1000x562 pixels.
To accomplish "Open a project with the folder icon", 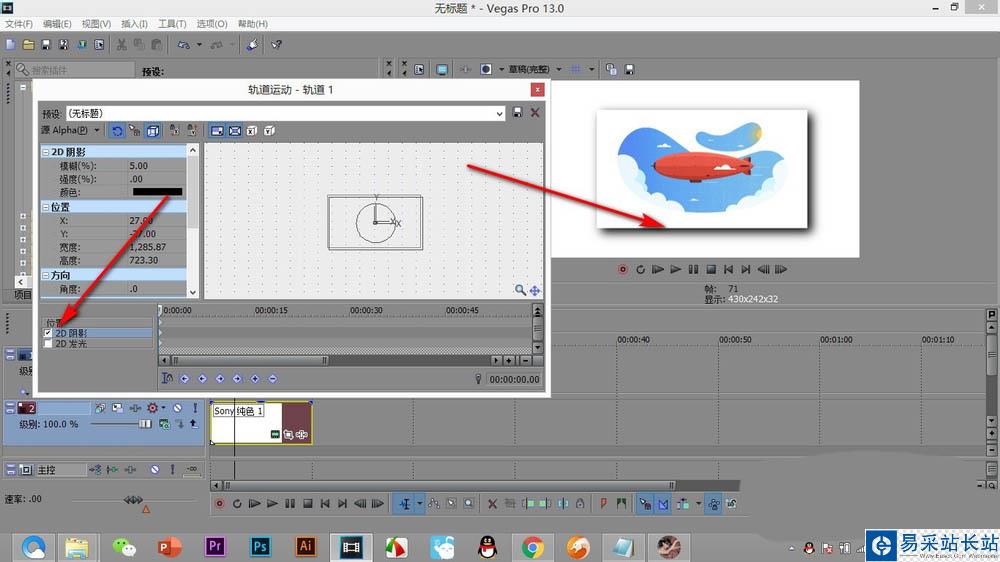I will click(x=28, y=45).
